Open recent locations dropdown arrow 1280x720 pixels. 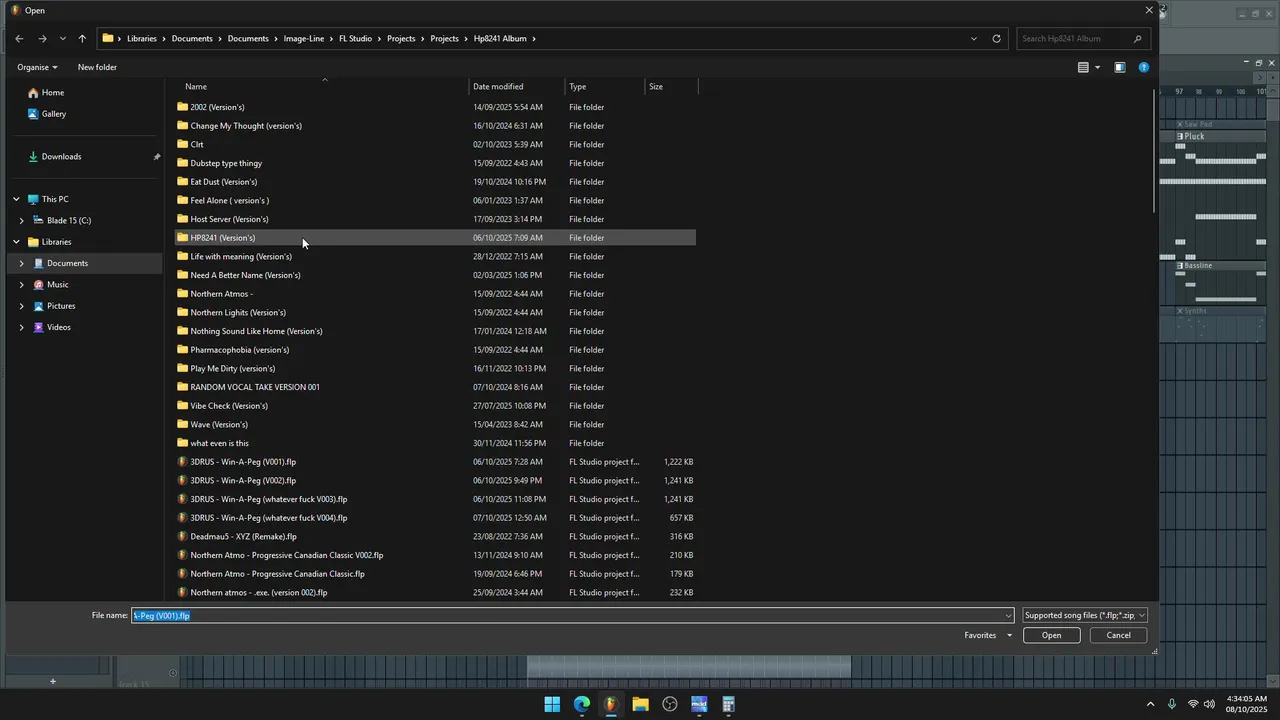pyautogui.click(x=63, y=39)
